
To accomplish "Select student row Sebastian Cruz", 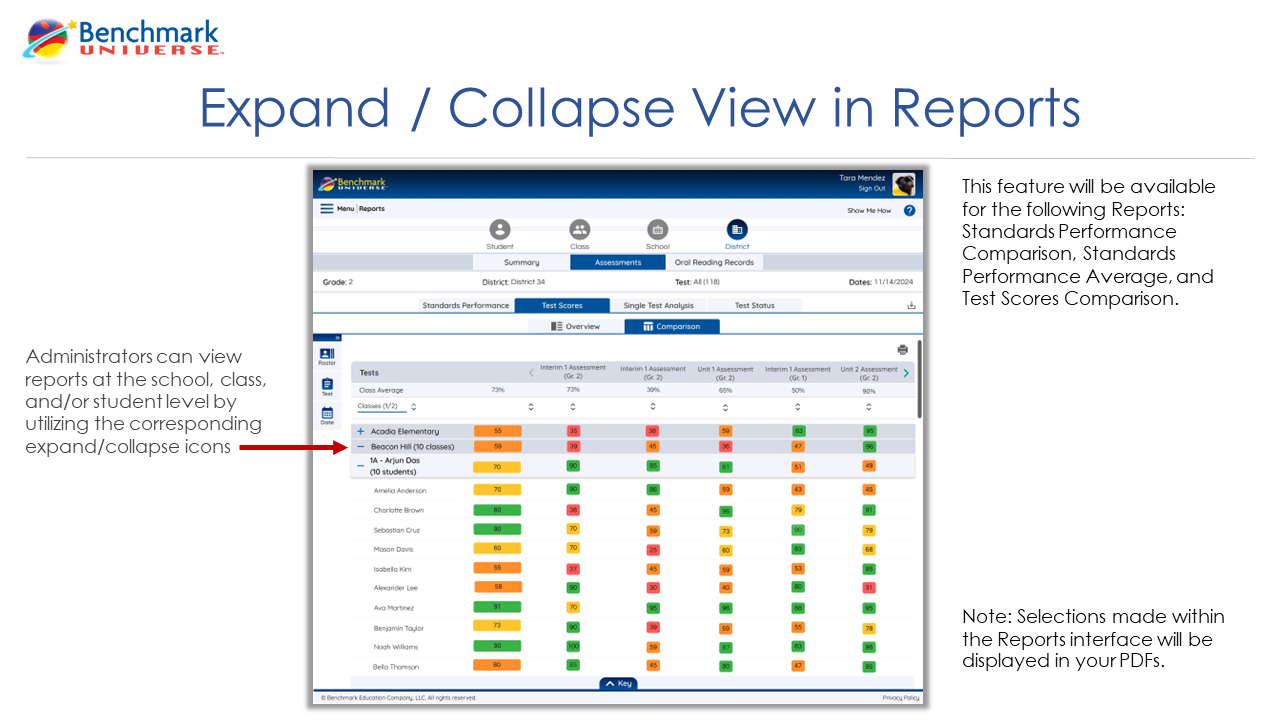I will coord(632,530).
